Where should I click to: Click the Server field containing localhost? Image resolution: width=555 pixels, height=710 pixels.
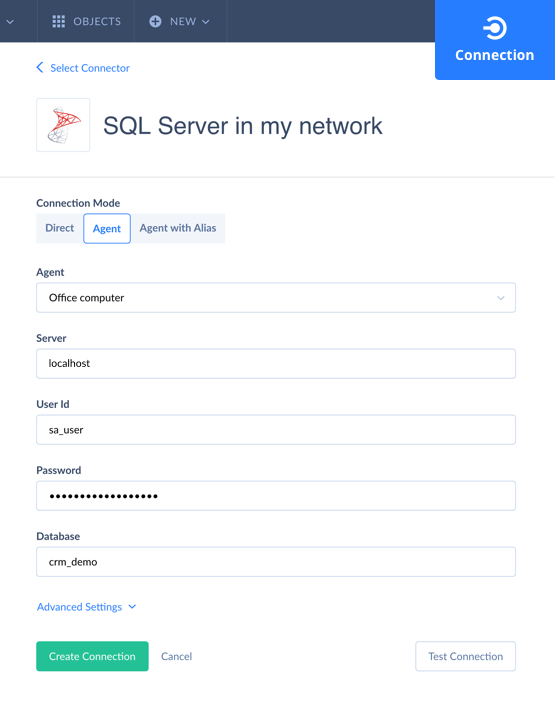(x=276, y=364)
